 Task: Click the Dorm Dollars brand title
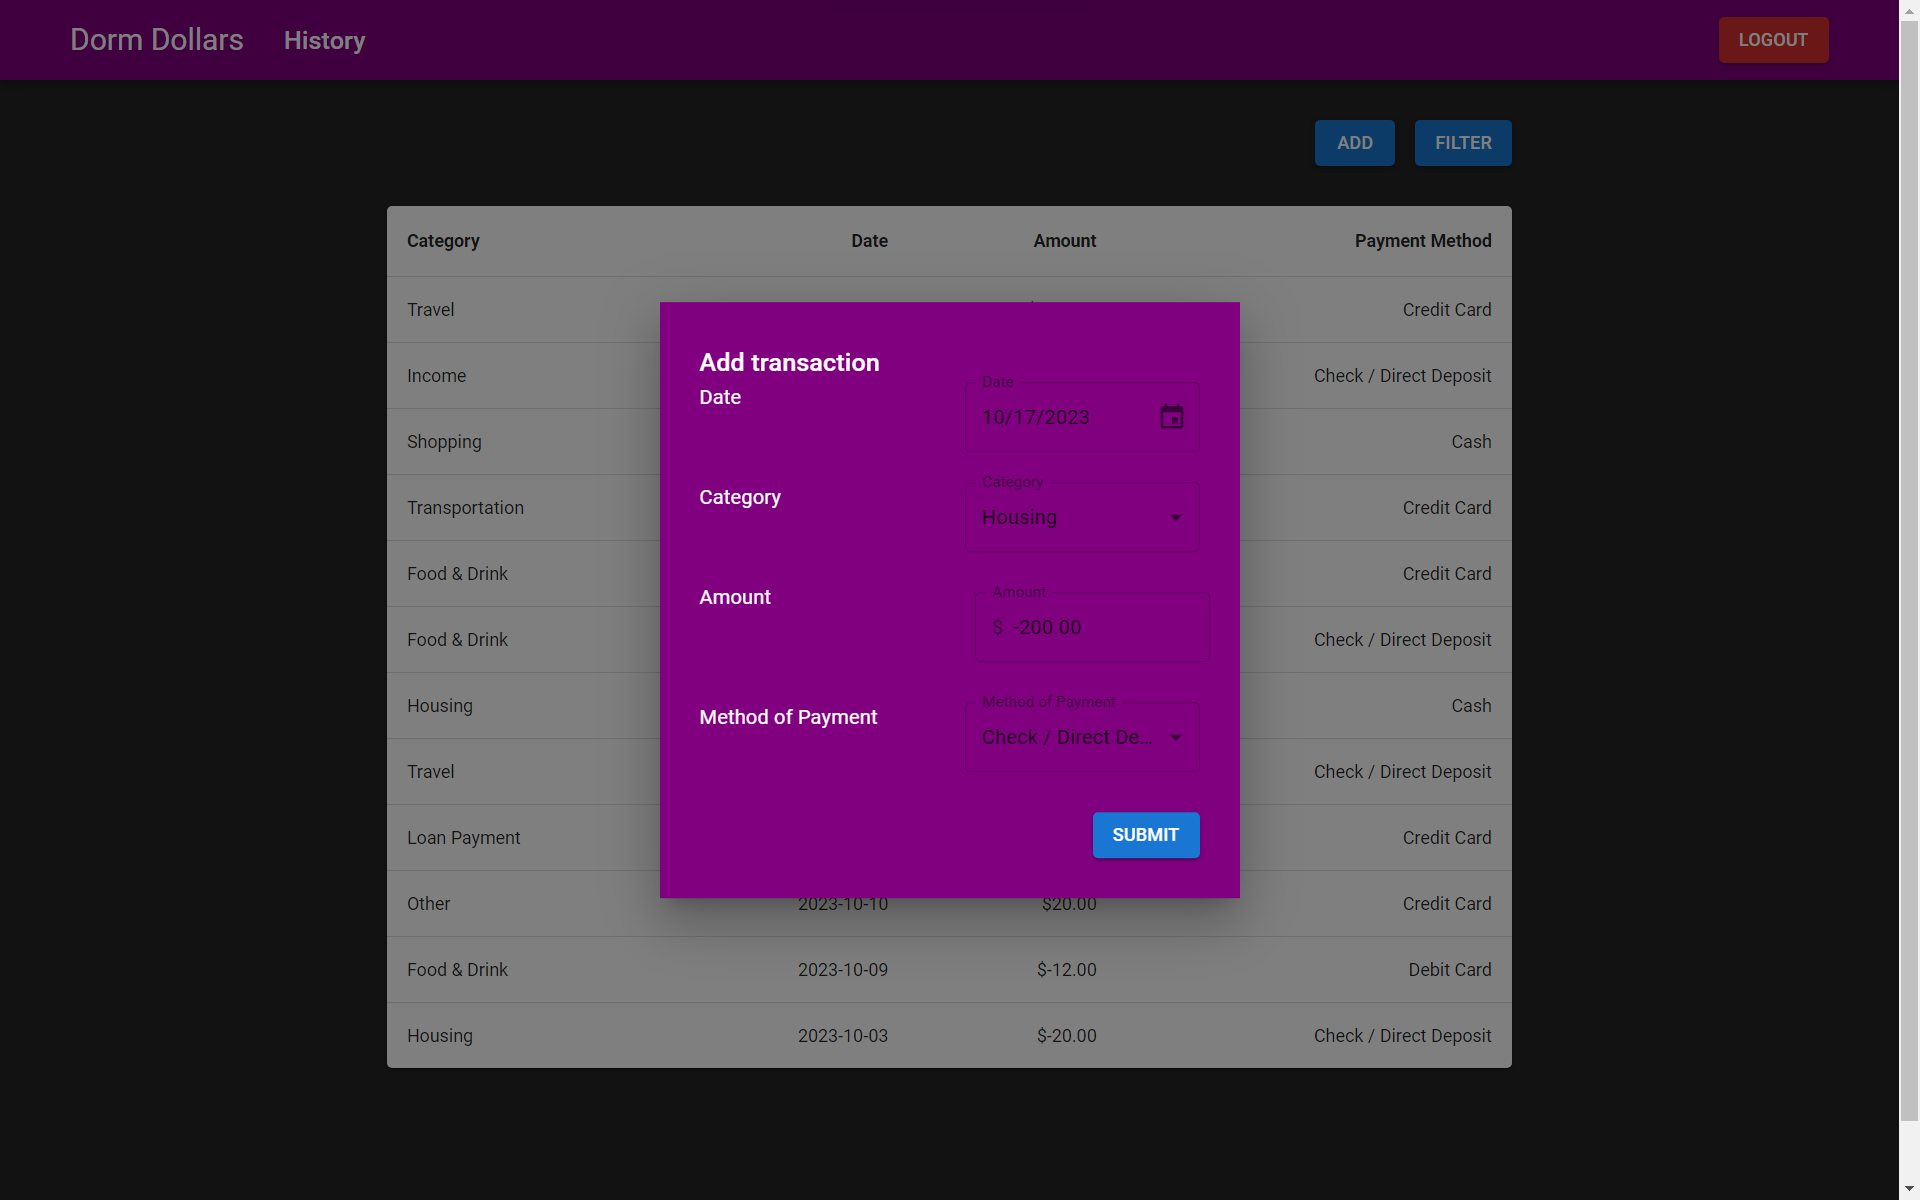click(157, 40)
